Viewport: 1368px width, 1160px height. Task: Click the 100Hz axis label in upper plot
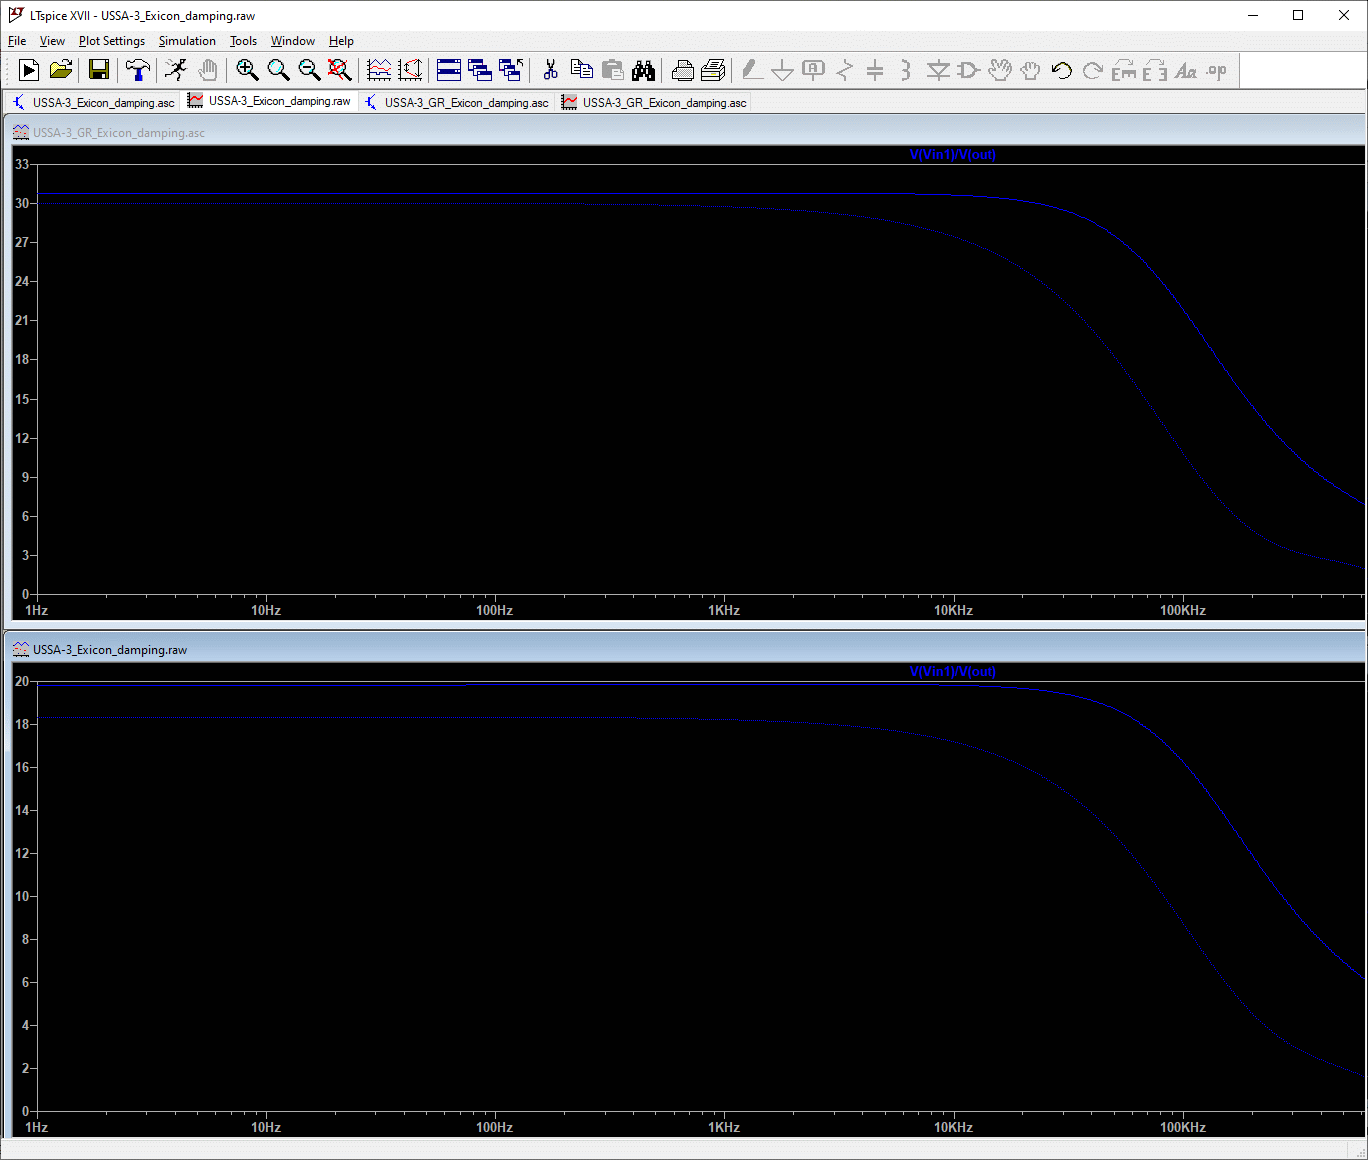click(494, 610)
